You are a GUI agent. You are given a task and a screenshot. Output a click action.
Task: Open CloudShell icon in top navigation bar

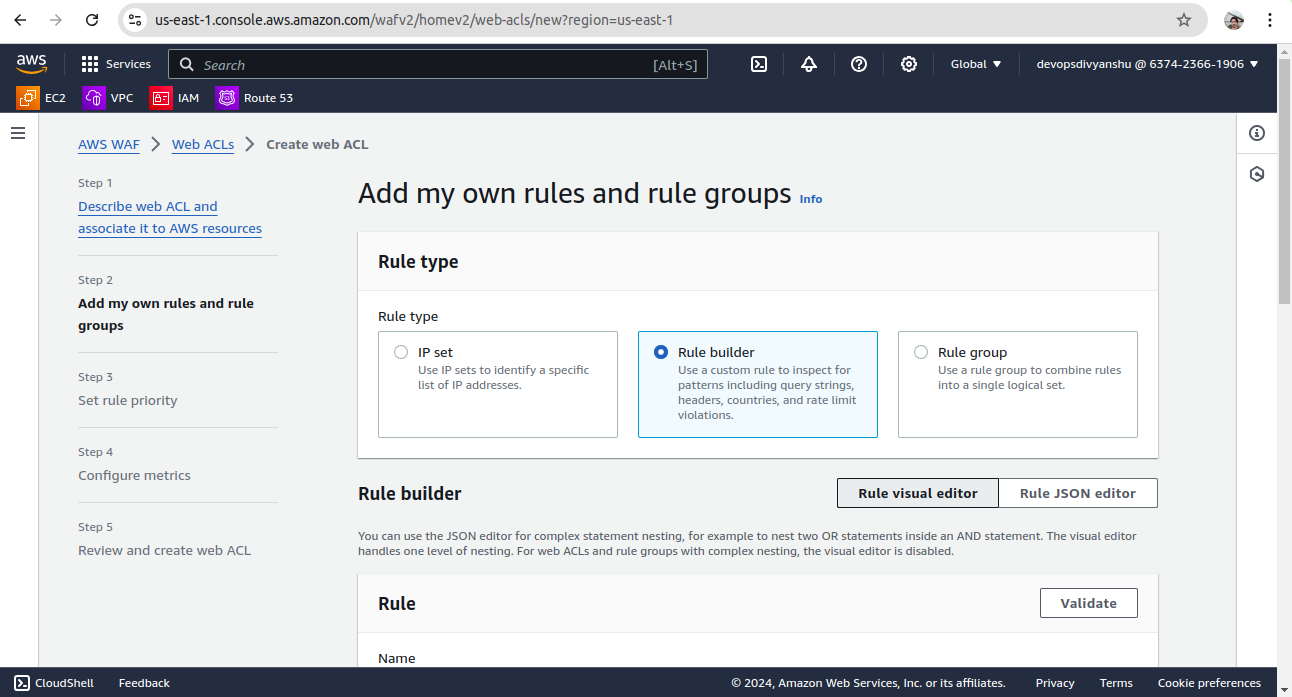tap(759, 64)
